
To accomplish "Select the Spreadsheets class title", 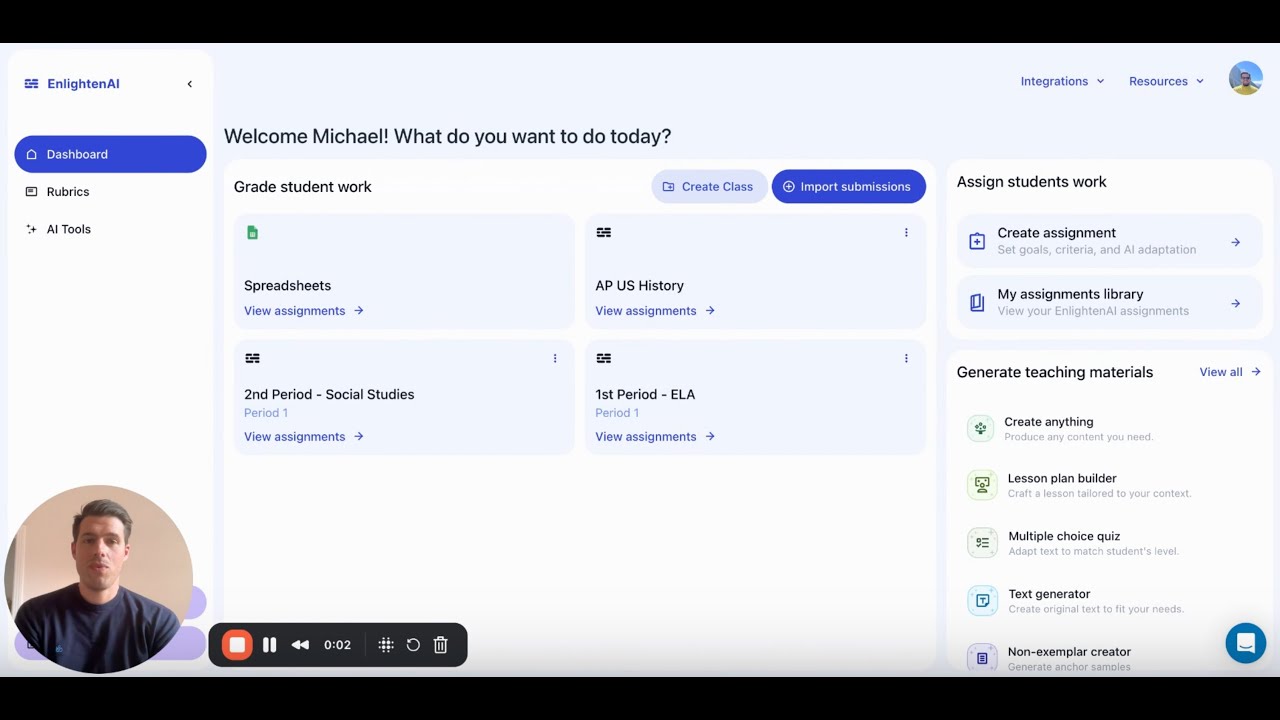I will [x=287, y=286].
